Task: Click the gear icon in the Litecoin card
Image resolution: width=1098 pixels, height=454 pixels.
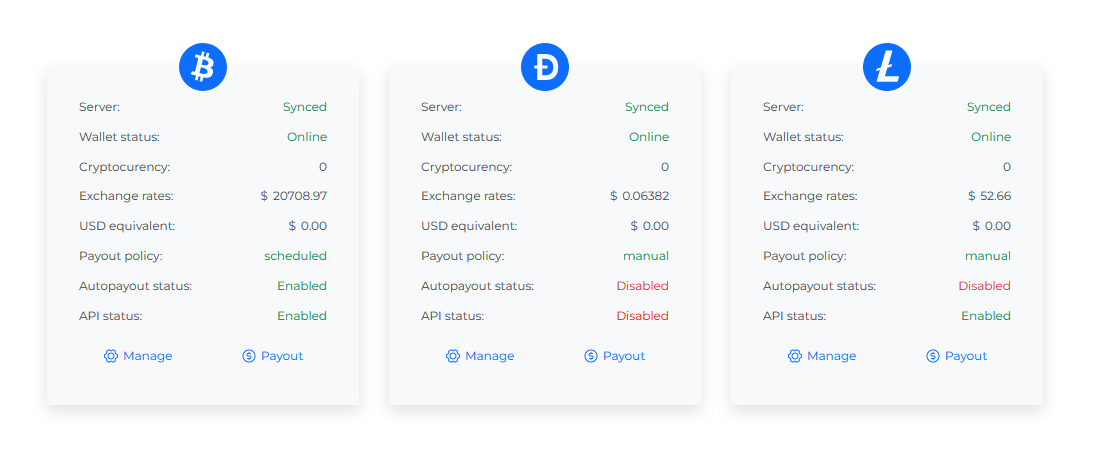Action: [795, 356]
